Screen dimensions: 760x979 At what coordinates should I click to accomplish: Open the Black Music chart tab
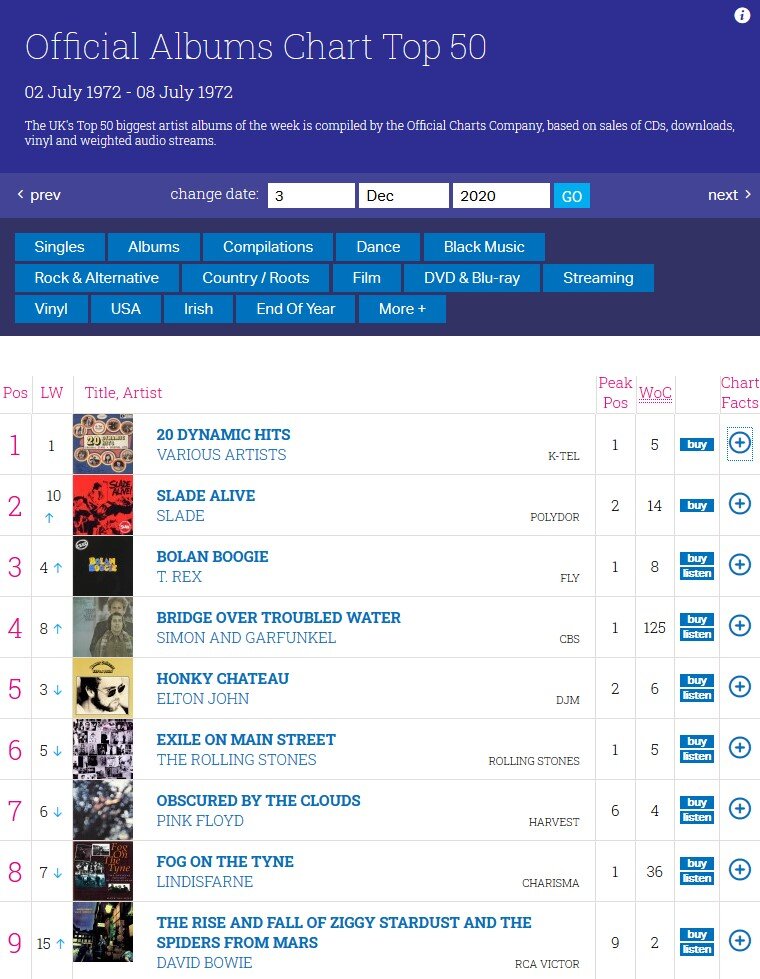(484, 247)
